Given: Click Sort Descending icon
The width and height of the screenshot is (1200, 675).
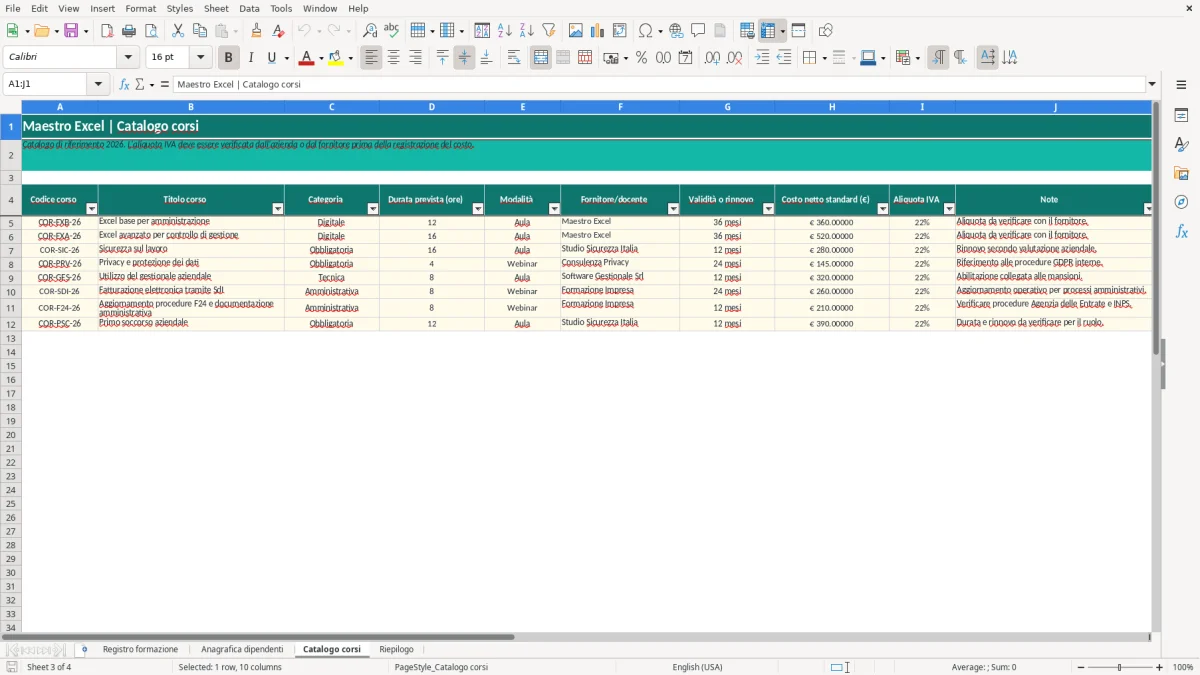Looking at the screenshot, I should coord(527,31).
